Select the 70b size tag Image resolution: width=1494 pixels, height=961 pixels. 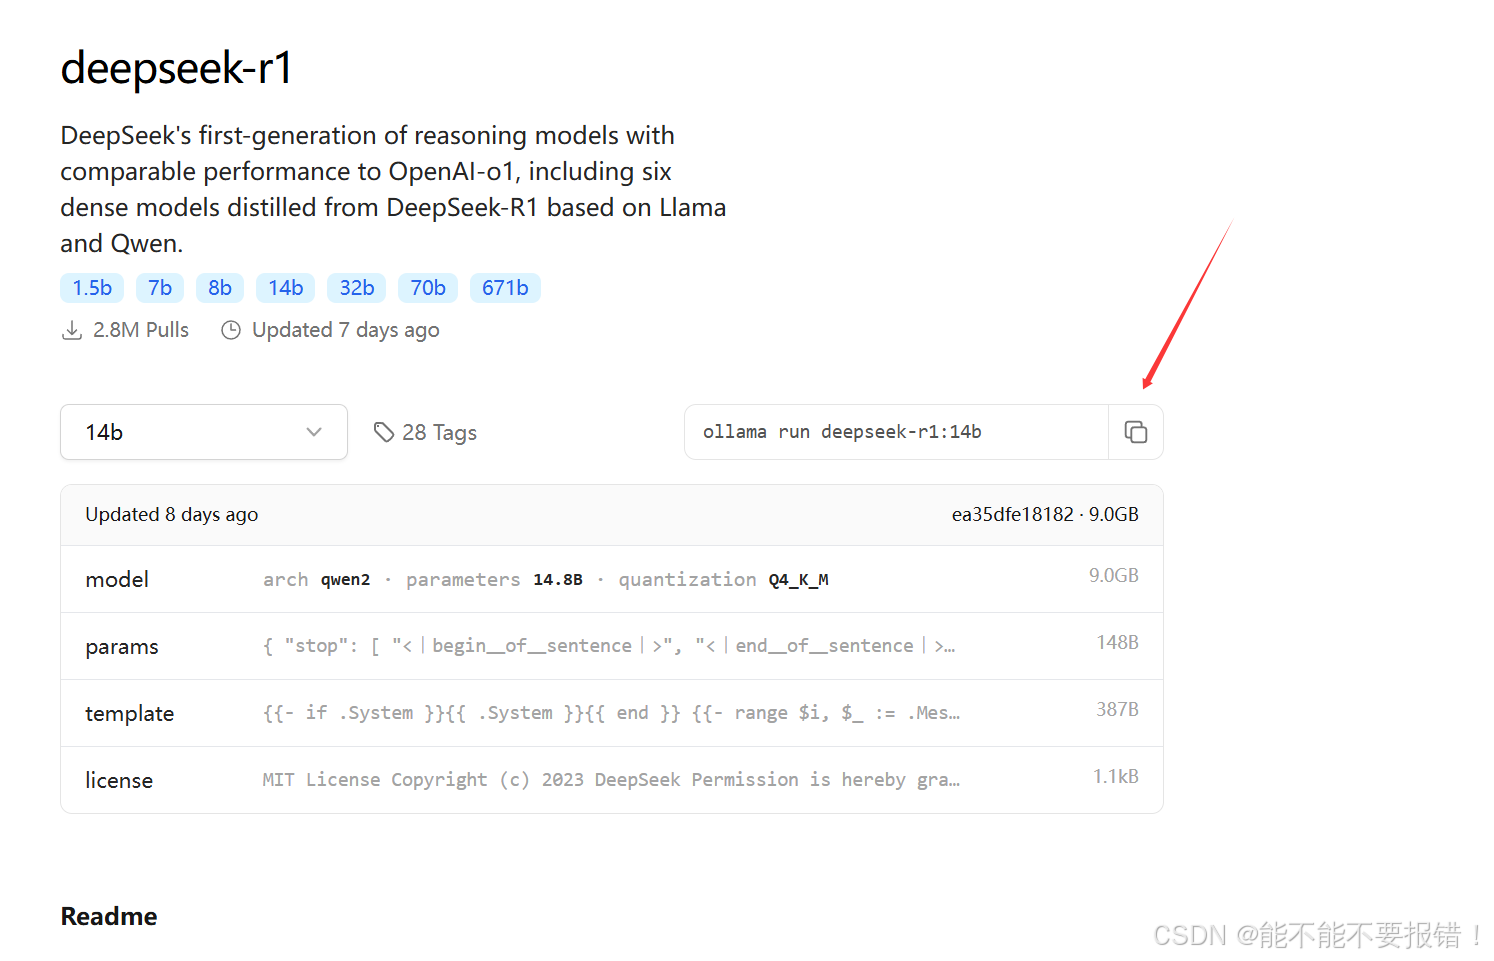click(427, 287)
